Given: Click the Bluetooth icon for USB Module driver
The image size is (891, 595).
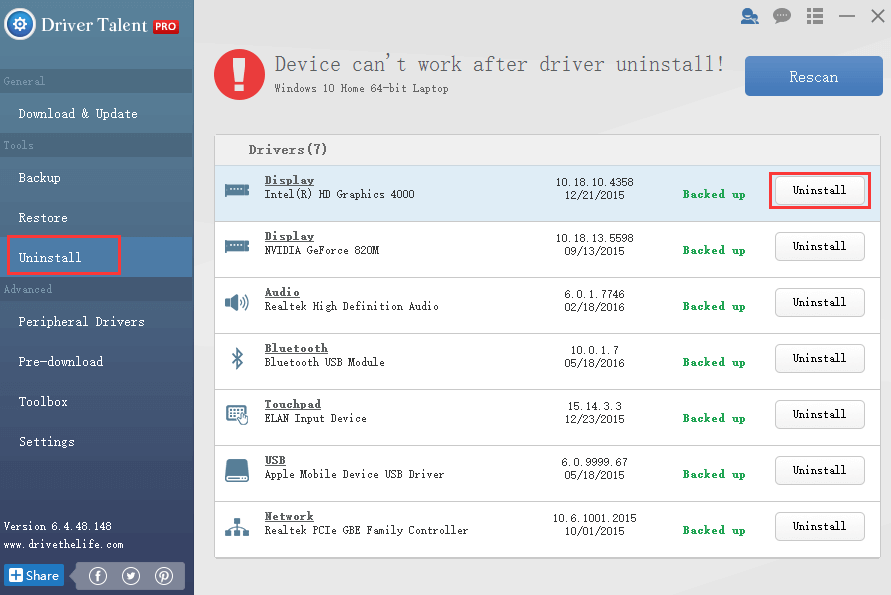Looking at the screenshot, I should click(x=237, y=357).
